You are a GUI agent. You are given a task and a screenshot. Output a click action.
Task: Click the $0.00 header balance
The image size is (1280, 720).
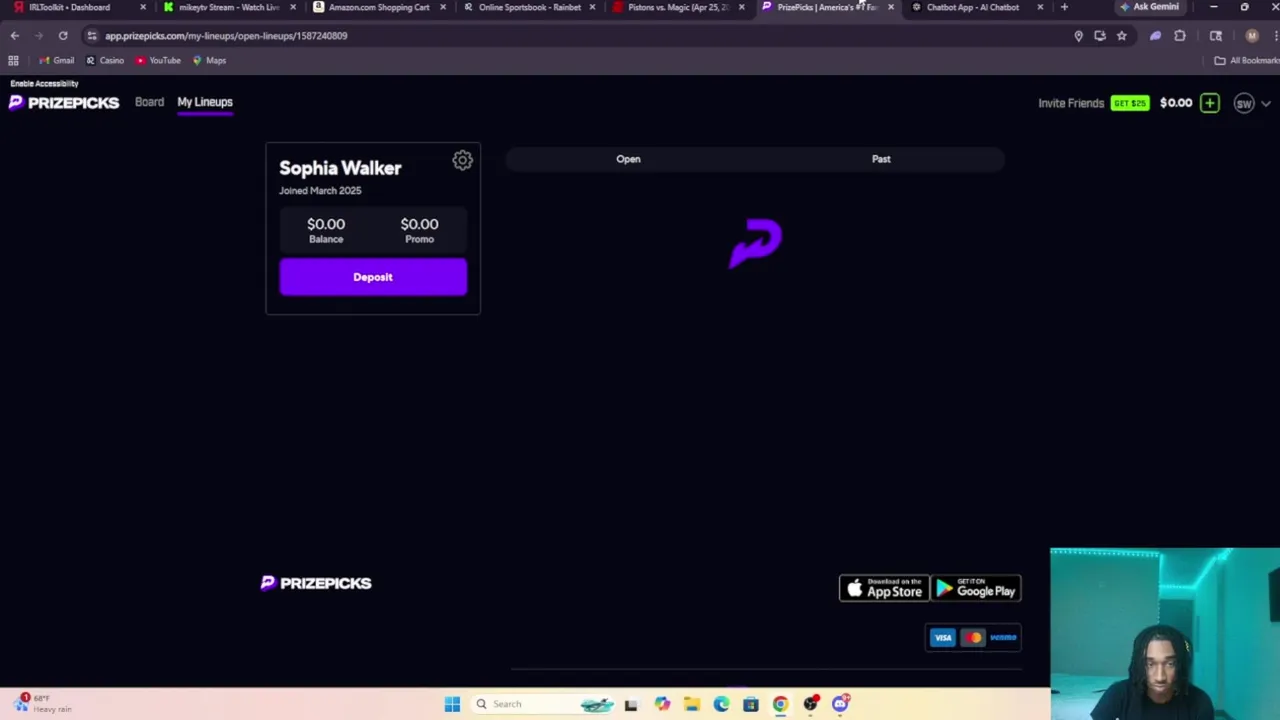tap(1176, 103)
